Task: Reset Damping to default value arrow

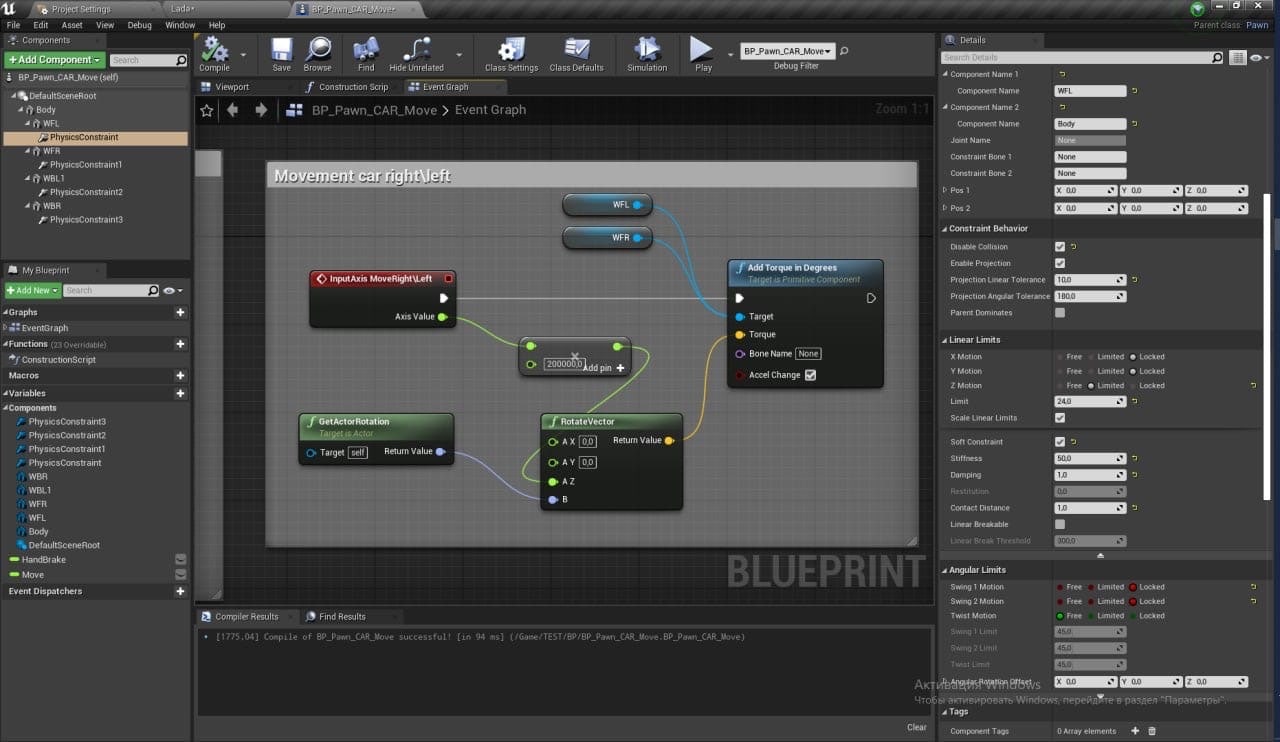Action: pyautogui.click(x=1136, y=475)
